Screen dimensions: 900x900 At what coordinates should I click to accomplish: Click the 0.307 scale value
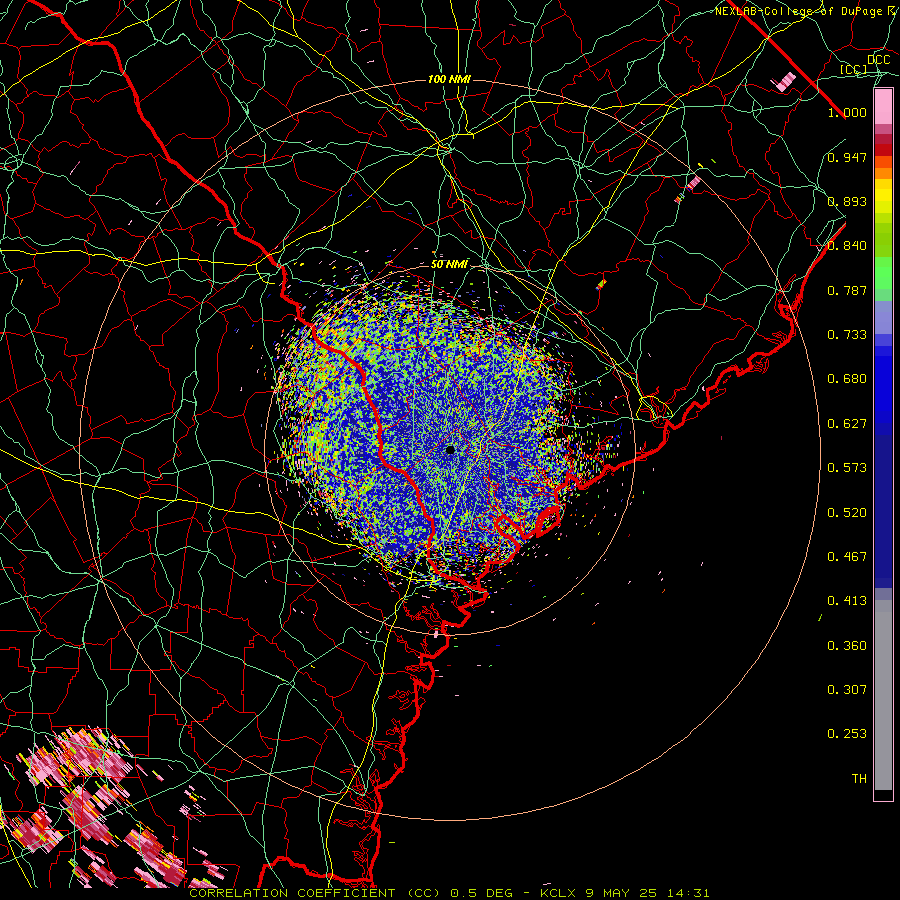click(847, 690)
